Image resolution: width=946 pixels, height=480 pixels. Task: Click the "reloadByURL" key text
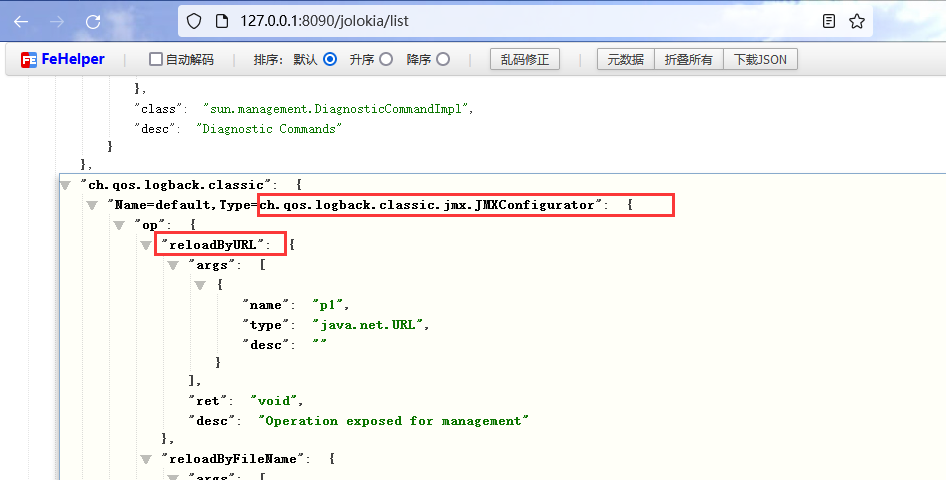[x=213, y=244]
